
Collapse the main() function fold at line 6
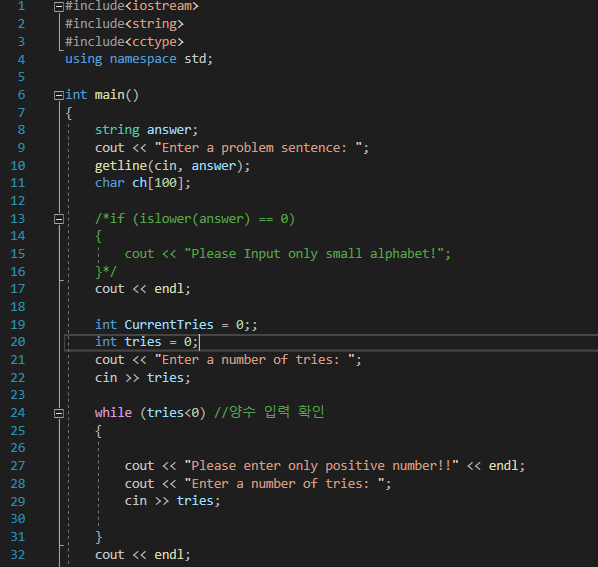59,95
